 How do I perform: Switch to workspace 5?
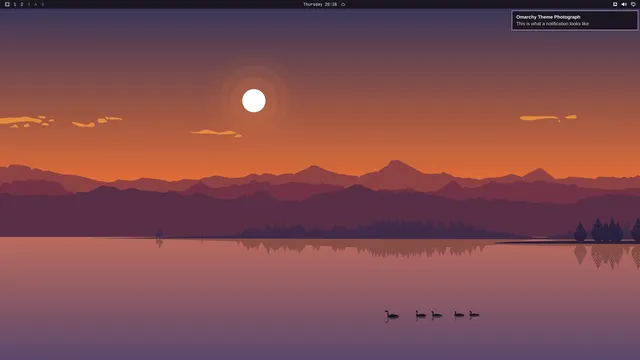click(x=42, y=4)
